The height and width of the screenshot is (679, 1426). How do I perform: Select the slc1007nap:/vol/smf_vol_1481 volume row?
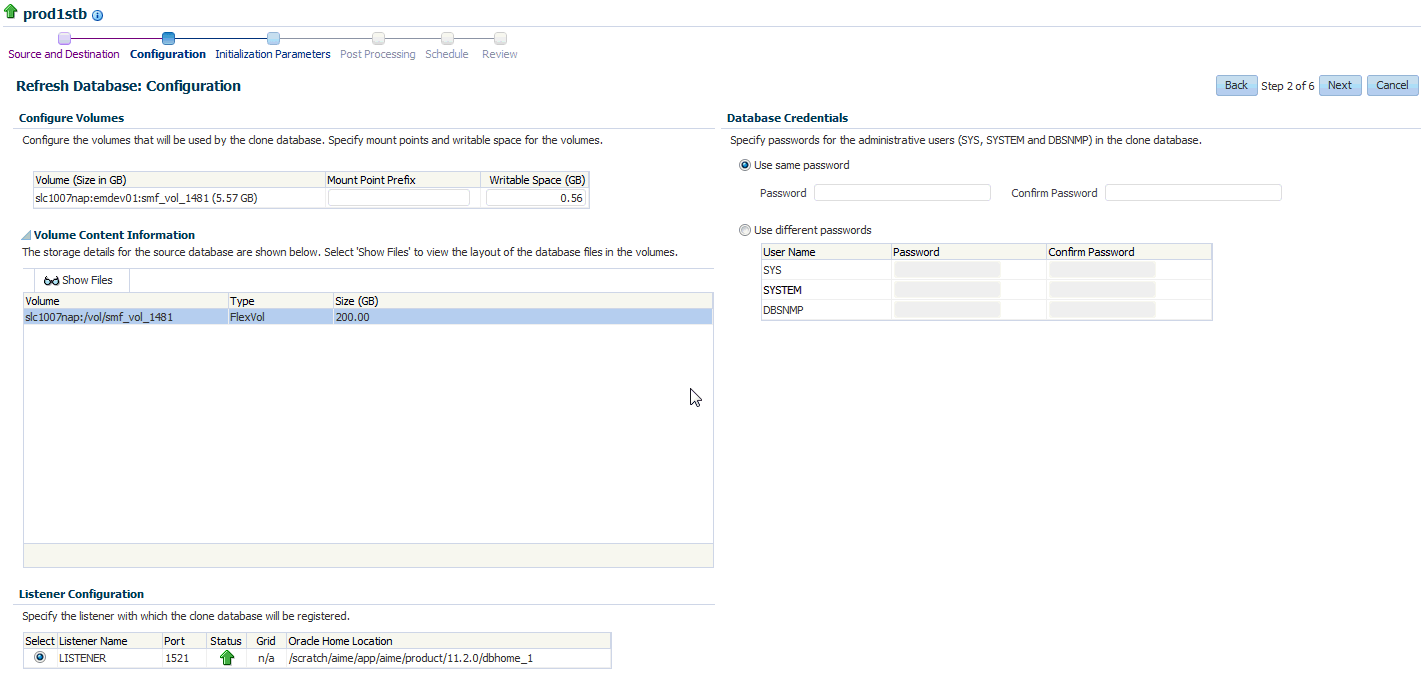coord(368,317)
